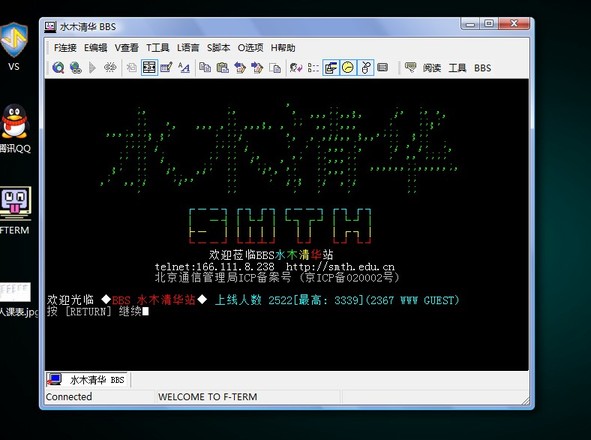
Task: Toggle the highlighted grid layout toolbar button
Action: pos(149,68)
